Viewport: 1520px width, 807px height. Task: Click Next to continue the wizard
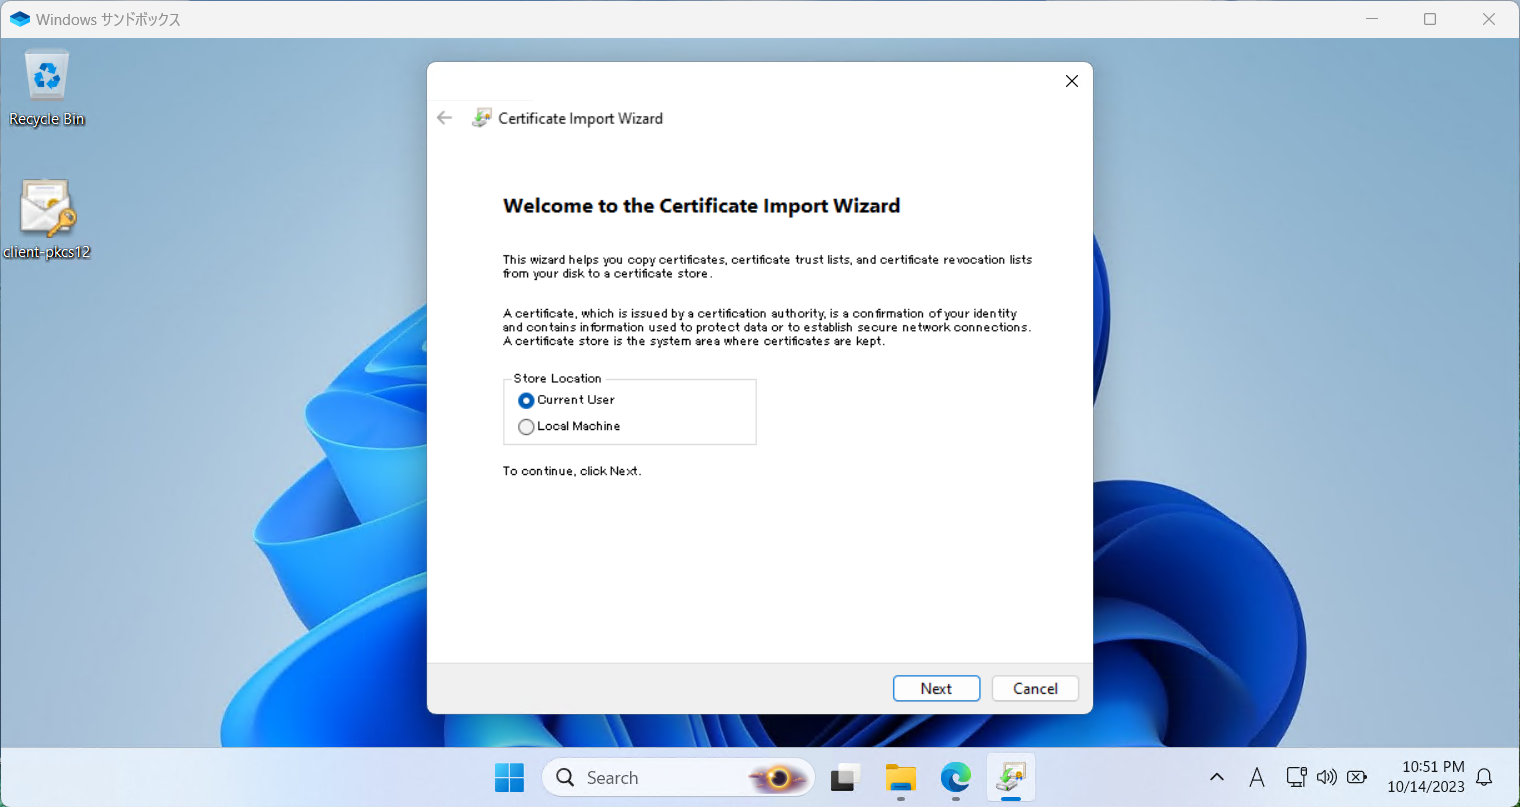[x=936, y=689]
